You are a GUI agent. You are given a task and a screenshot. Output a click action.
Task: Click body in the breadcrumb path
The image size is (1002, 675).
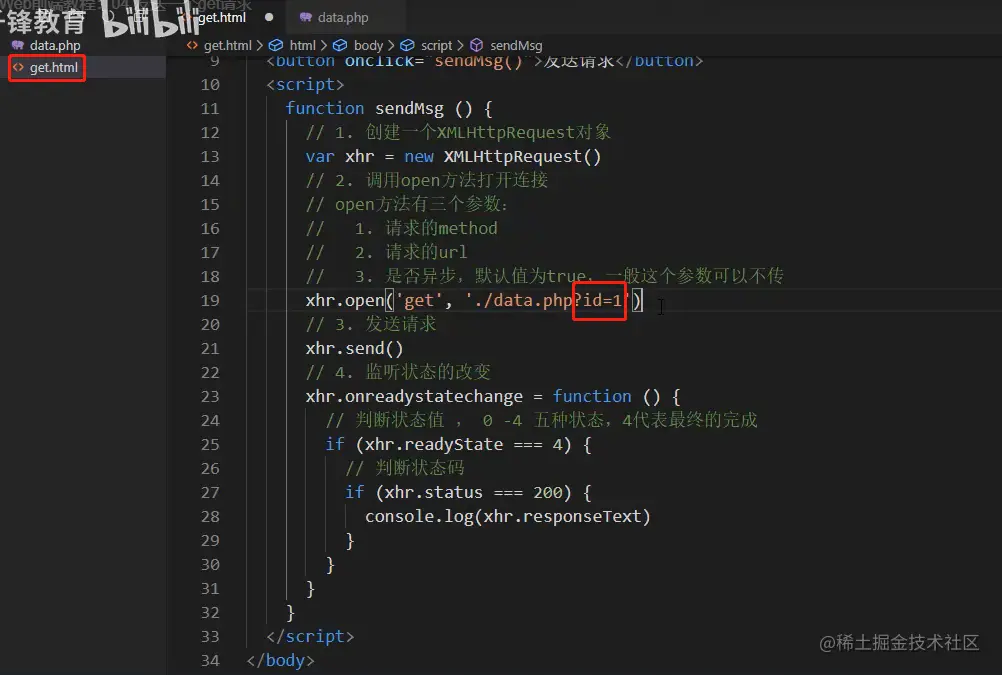[x=368, y=45]
